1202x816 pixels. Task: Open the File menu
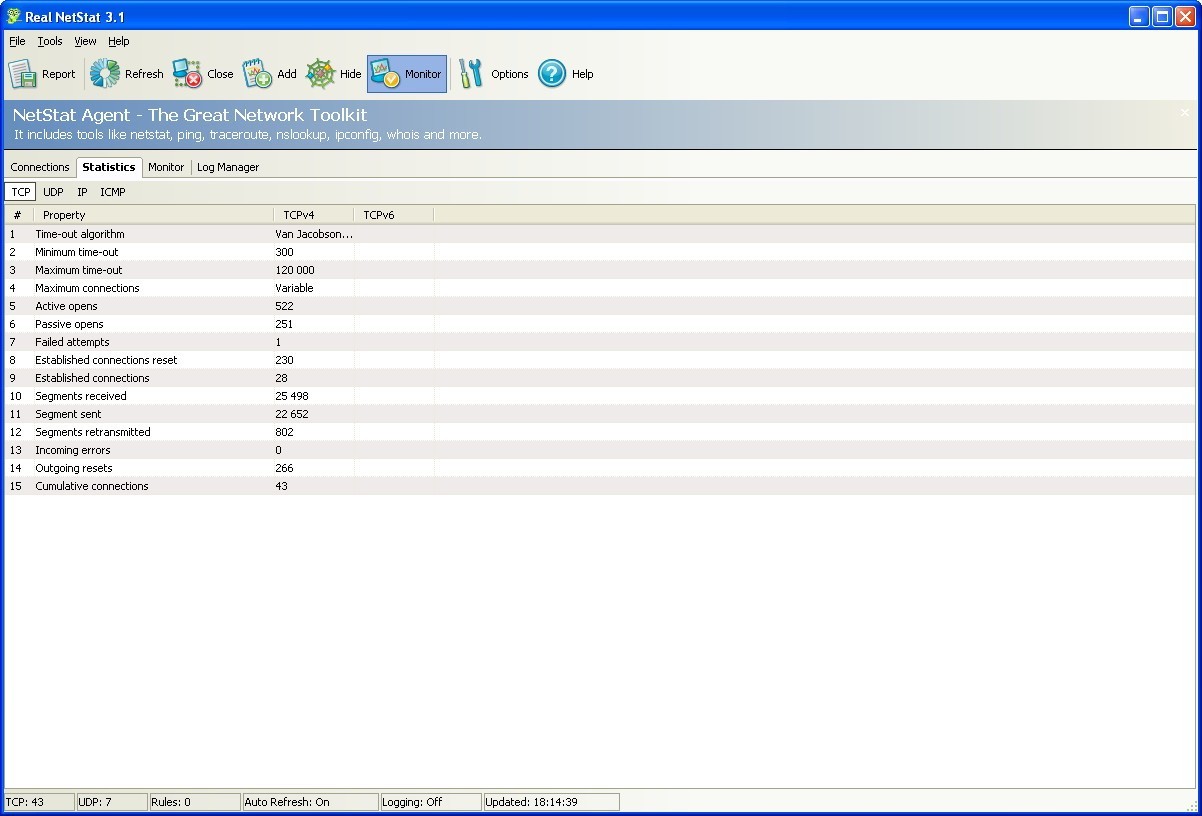coord(17,41)
